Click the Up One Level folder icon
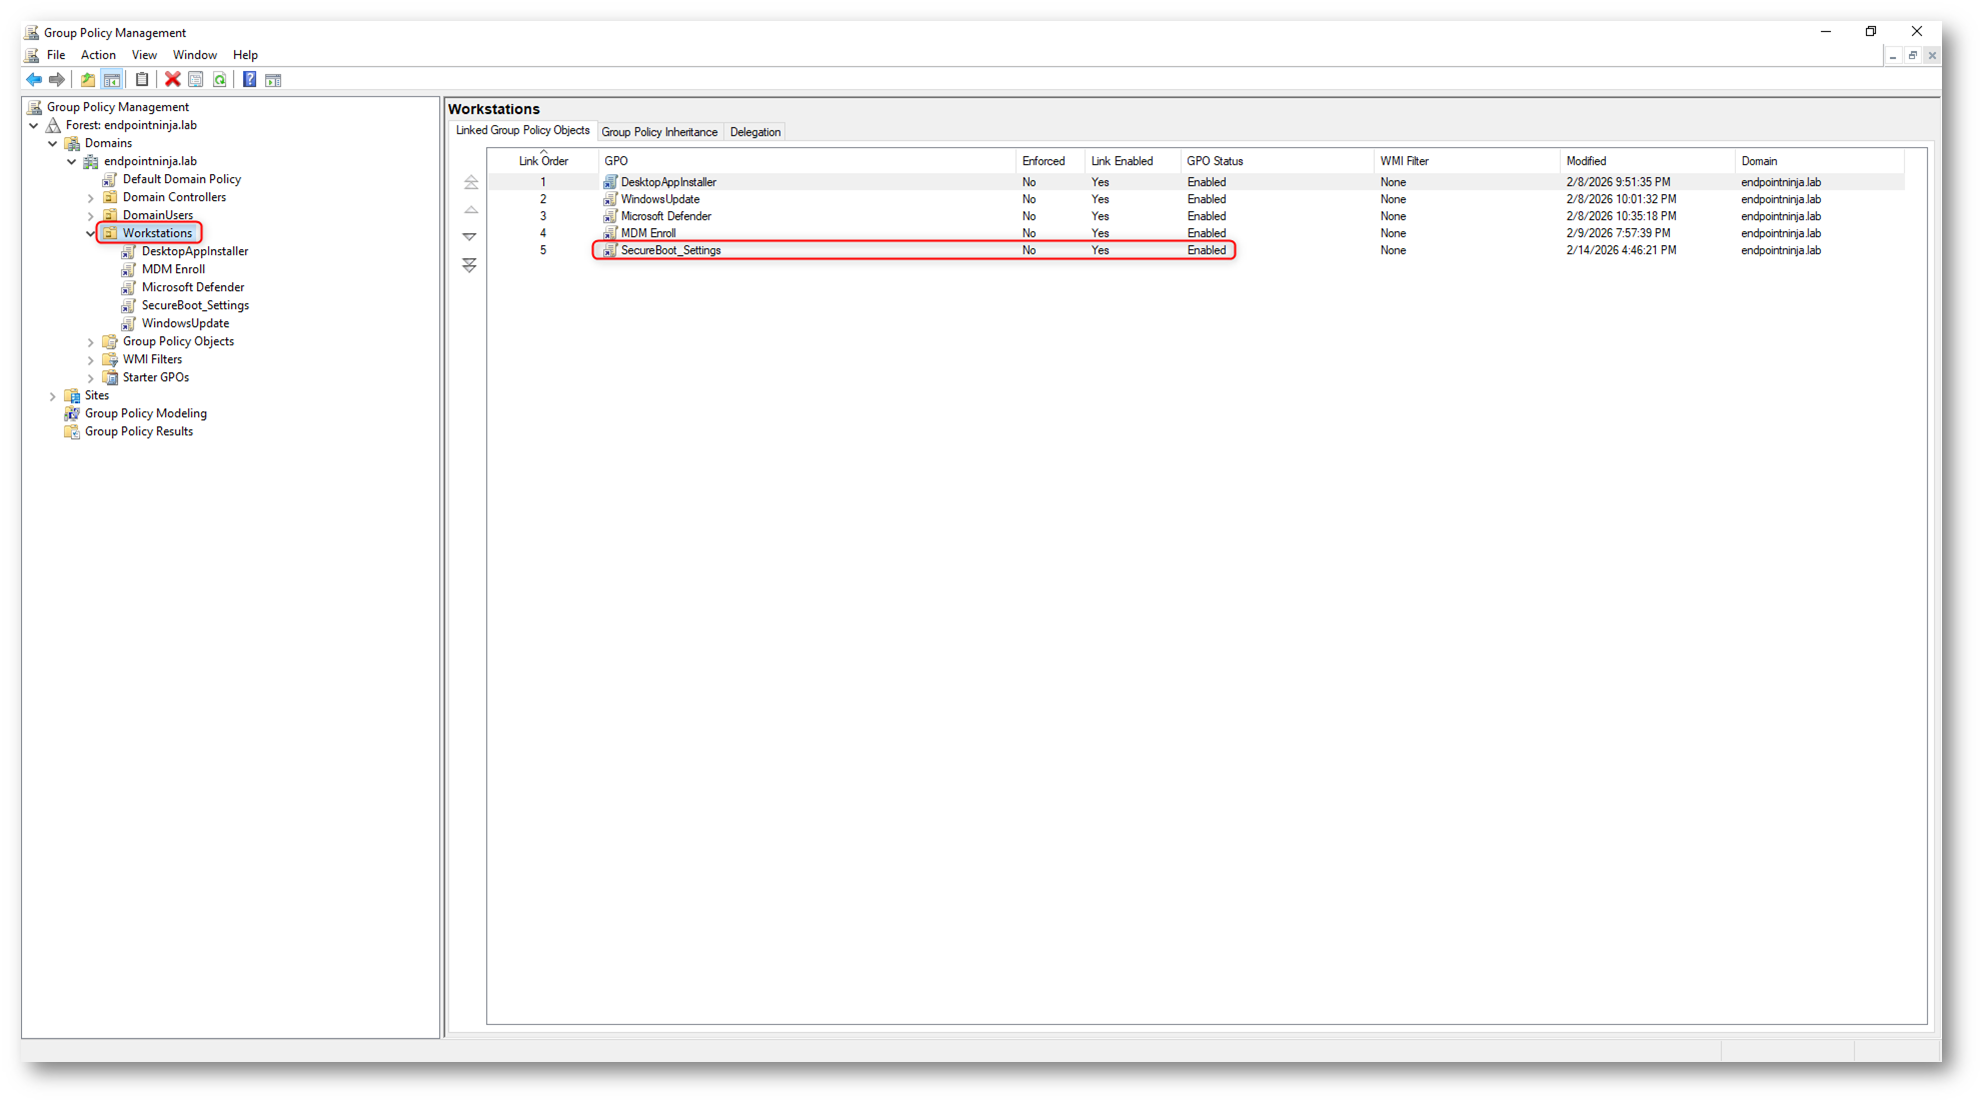 click(x=88, y=80)
